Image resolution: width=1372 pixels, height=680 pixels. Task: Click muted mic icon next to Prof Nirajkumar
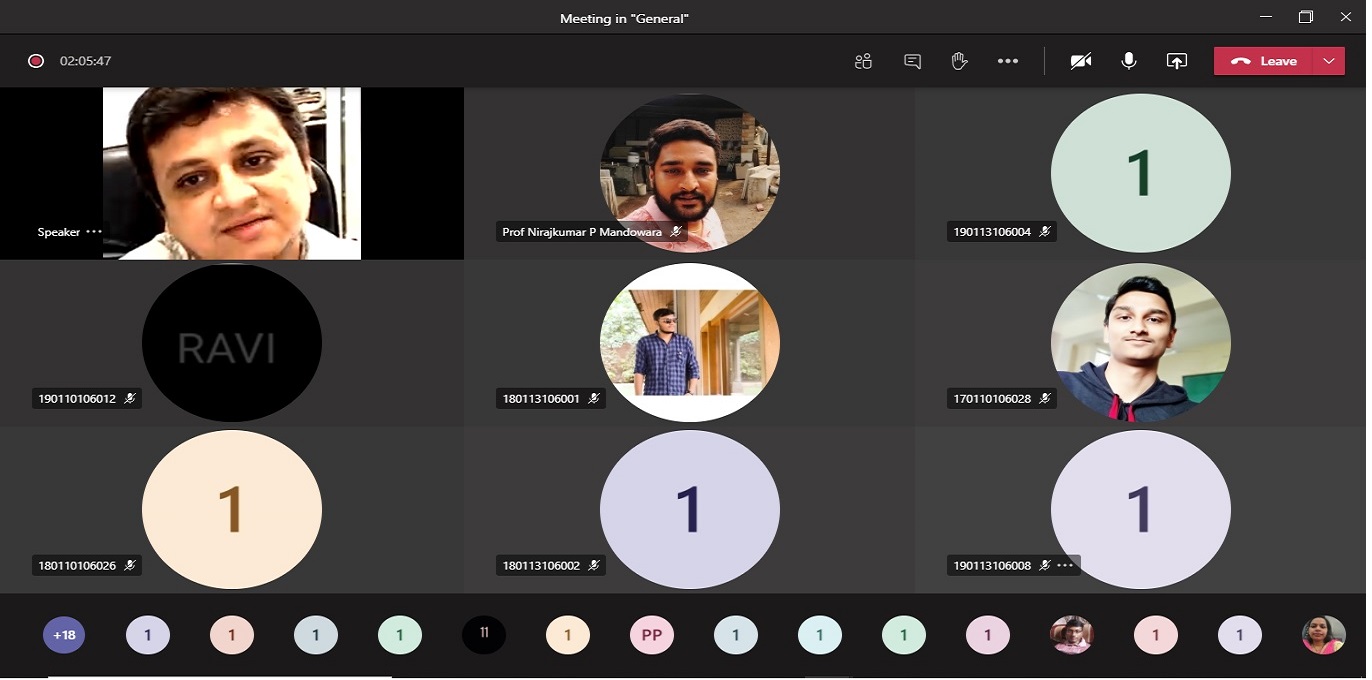click(x=676, y=232)
